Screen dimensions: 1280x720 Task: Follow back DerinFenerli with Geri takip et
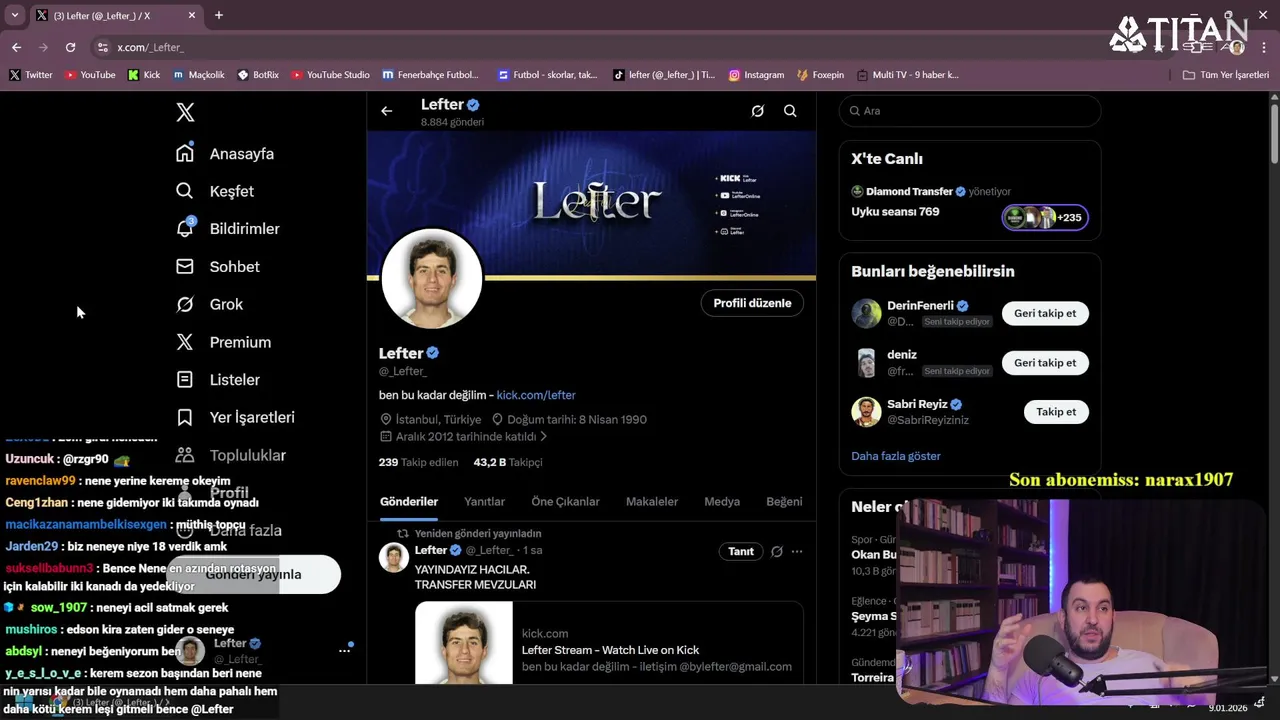(1045, 313)
